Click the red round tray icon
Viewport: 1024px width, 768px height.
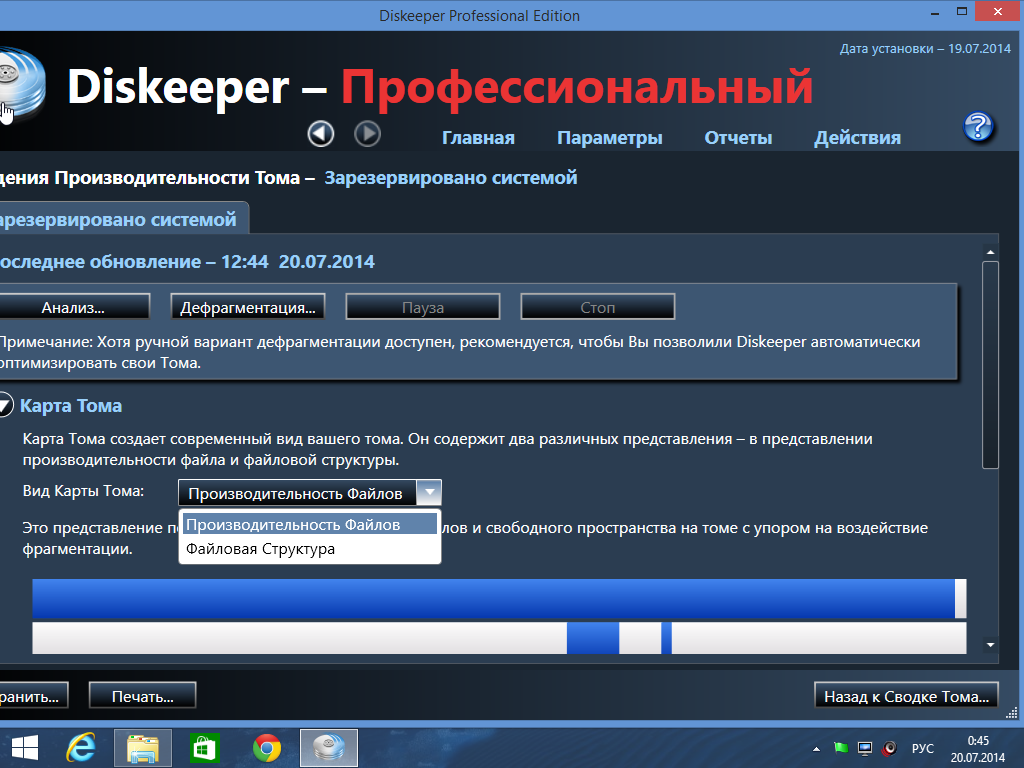coord(889,748)
